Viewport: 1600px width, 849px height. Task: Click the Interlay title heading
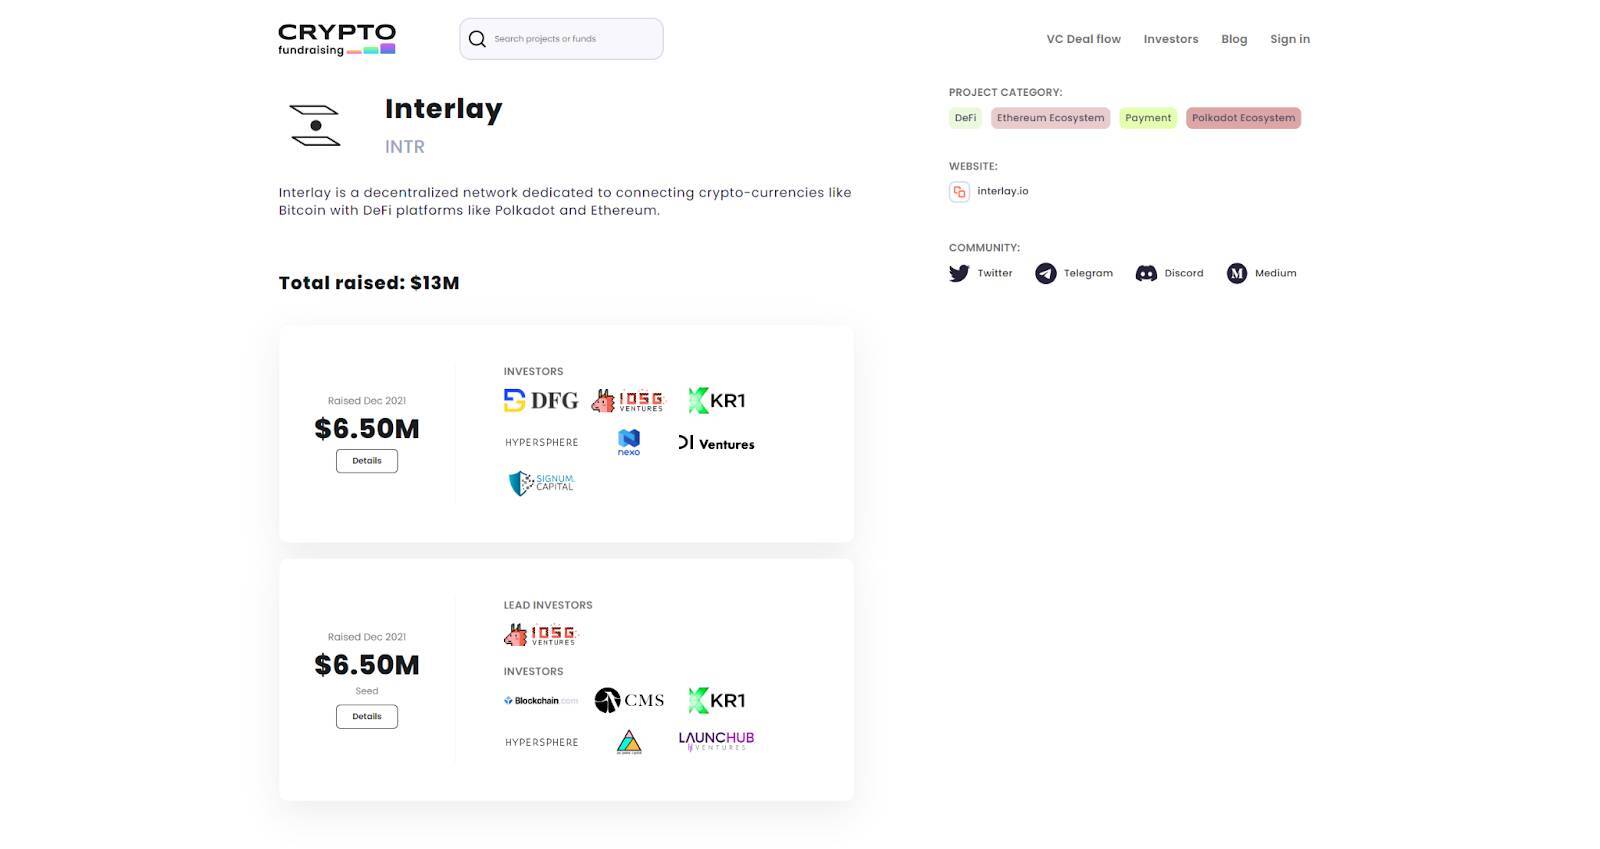(x=443, y=109)
